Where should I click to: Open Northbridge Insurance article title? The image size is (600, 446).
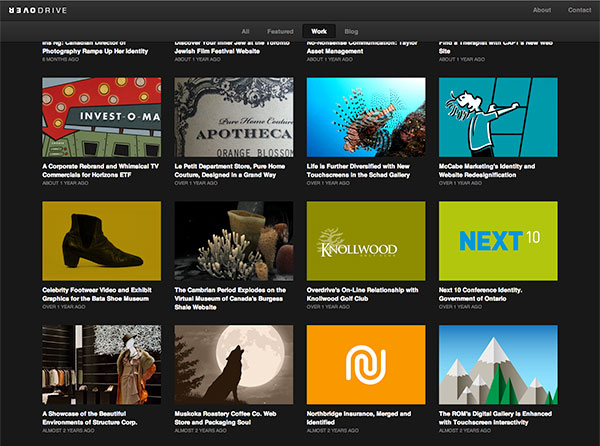pos(359,418)
